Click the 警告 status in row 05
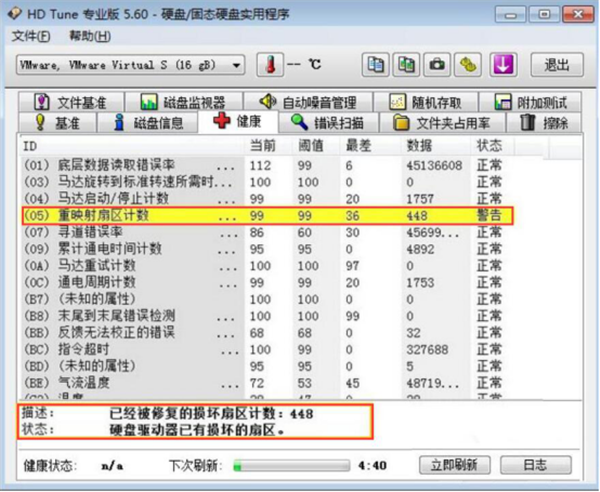600x492 pixels. 489,215
